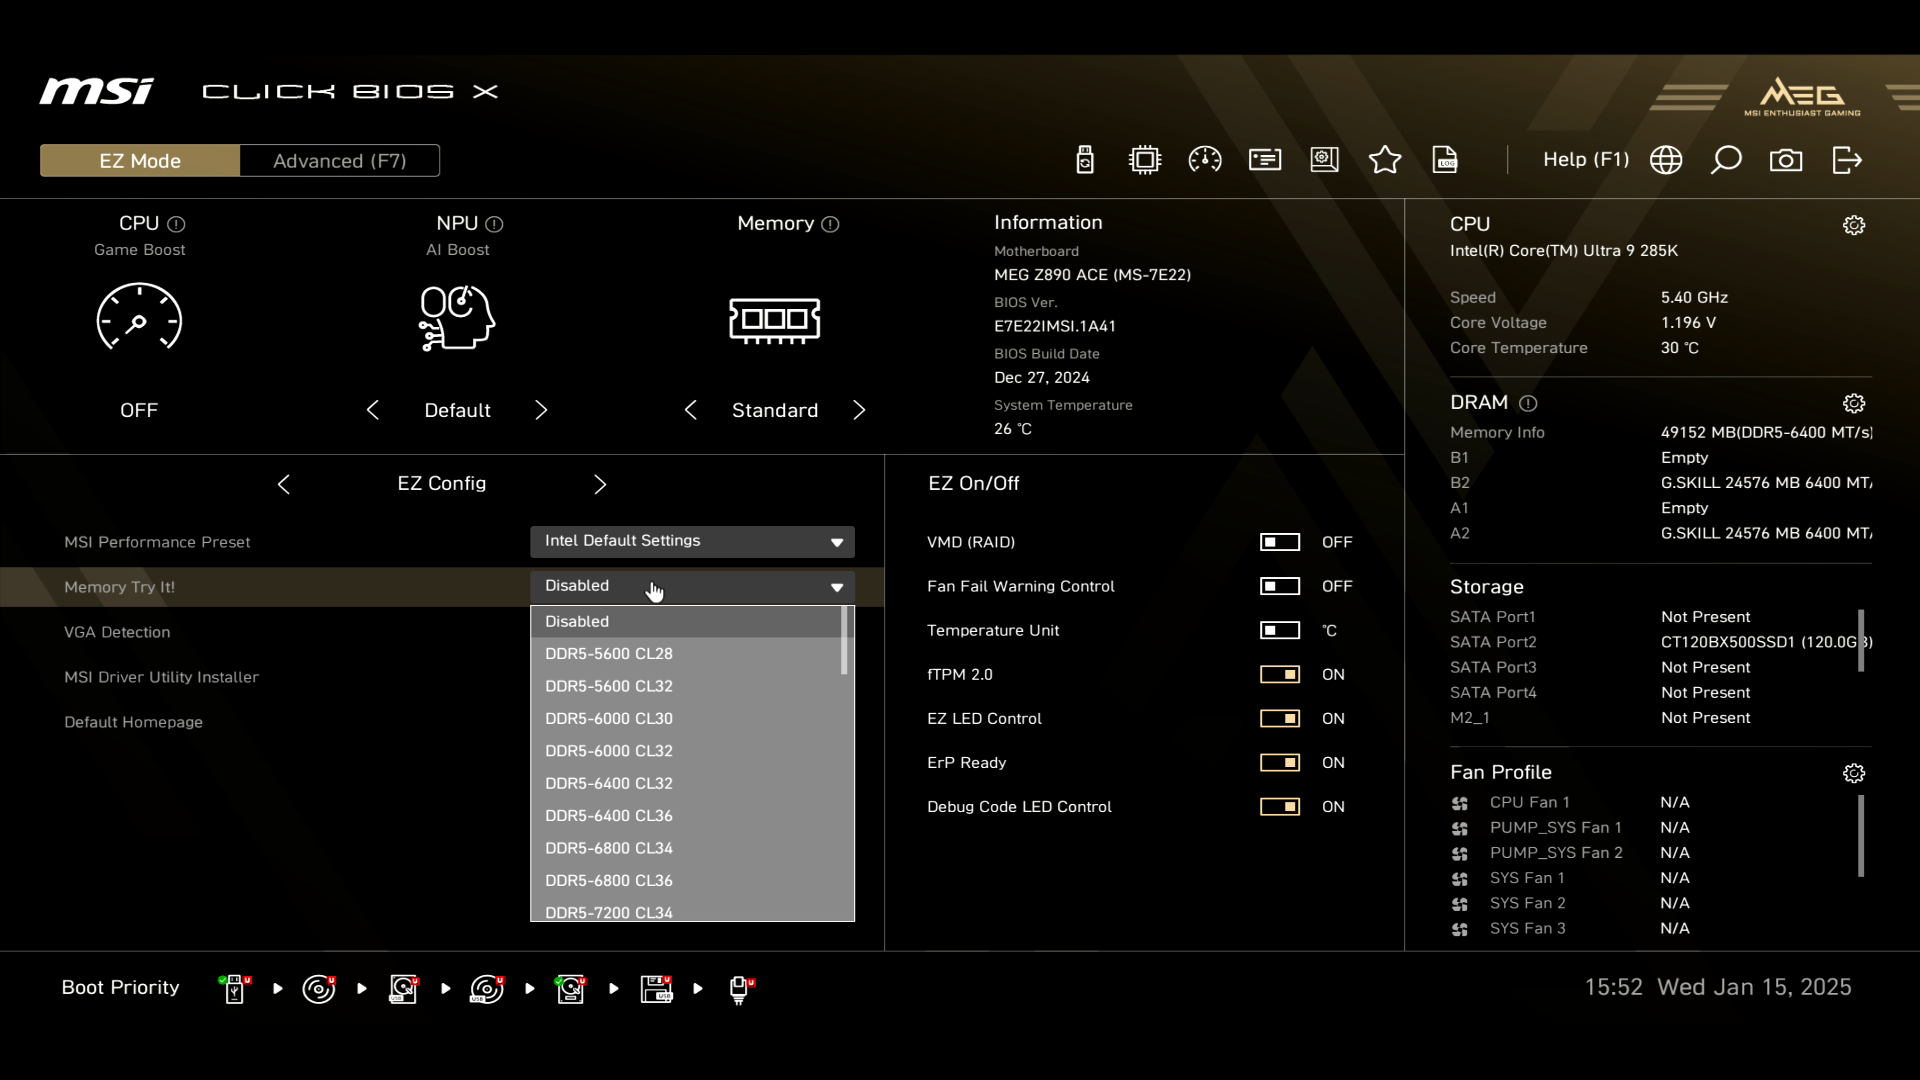Click the Memory Try It dropdown scrollbar
Screen dimensions: 1920x1080
[x=845, y=642]
